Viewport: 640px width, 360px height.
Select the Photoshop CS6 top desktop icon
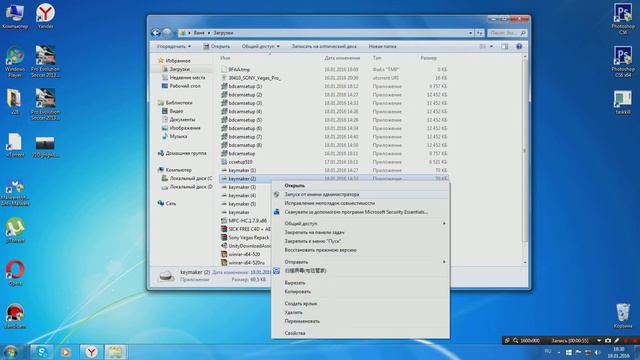[623, 19]
